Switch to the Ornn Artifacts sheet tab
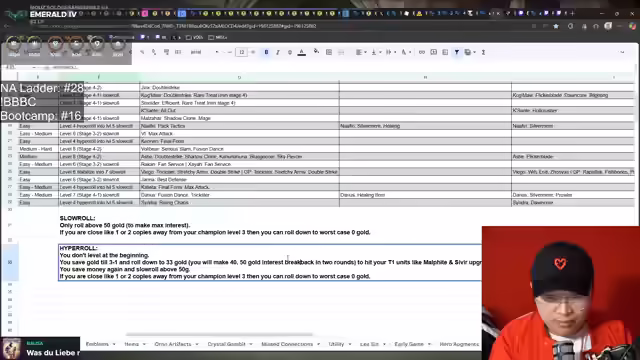Screen dimensions: 640x360 (173, 344)
